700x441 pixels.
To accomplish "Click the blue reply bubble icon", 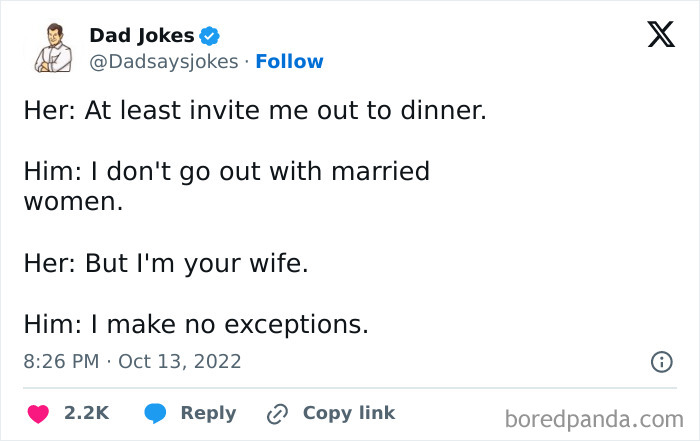I will point(154,413).
